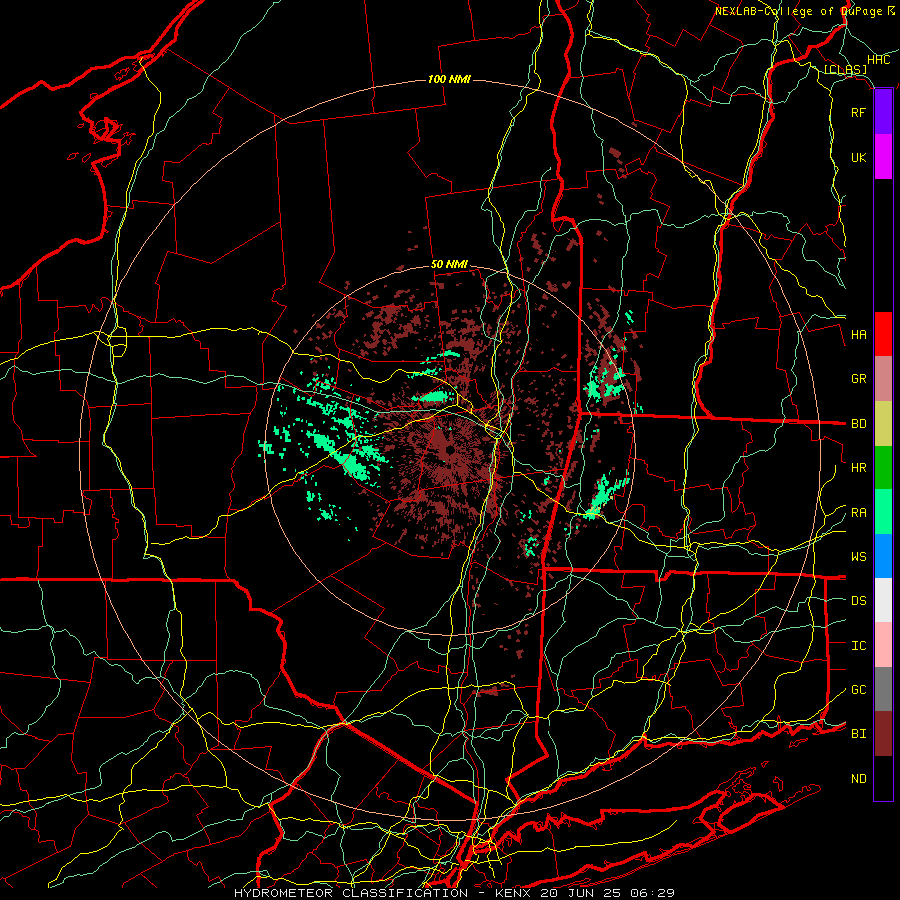Viewport: 900px width, 900px height.
Task: Click the IC legend label
Action: 859,646
